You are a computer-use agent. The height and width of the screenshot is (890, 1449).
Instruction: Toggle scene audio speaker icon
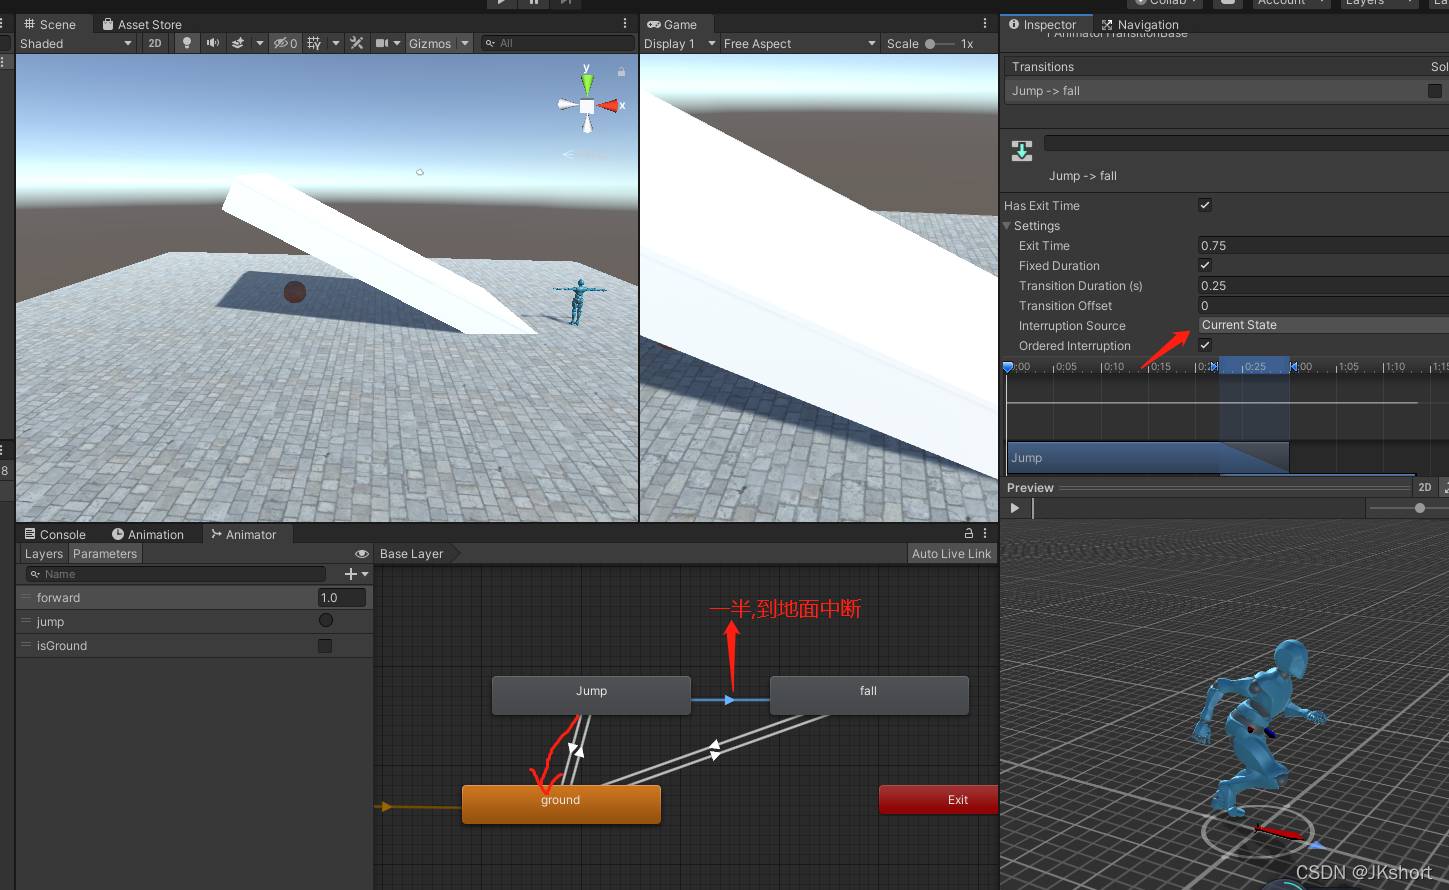click(x=212, y=43)
